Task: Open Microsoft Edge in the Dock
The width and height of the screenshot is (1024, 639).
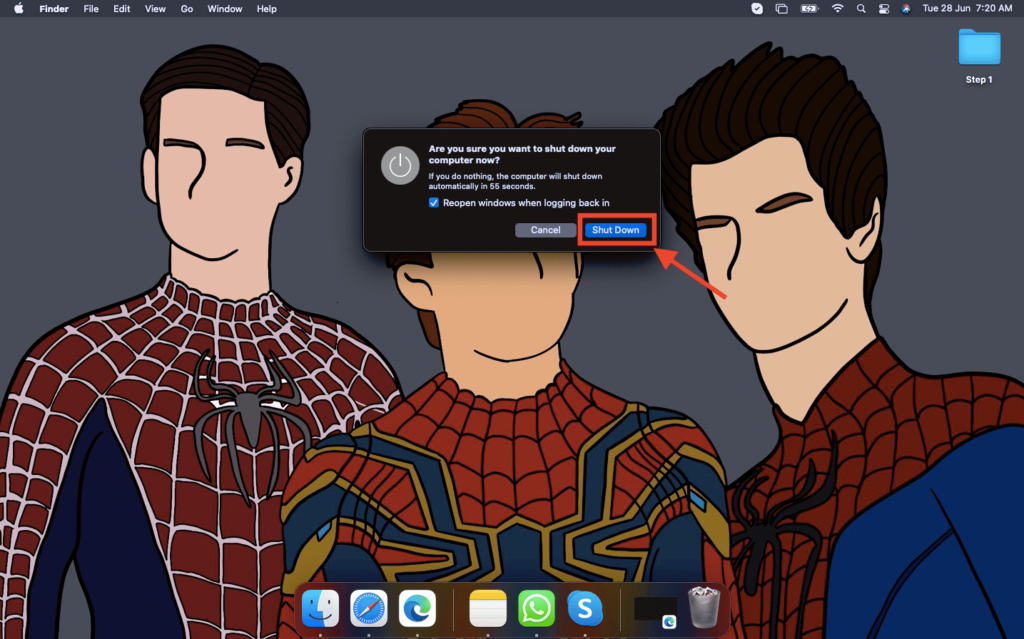Action: 417,607
